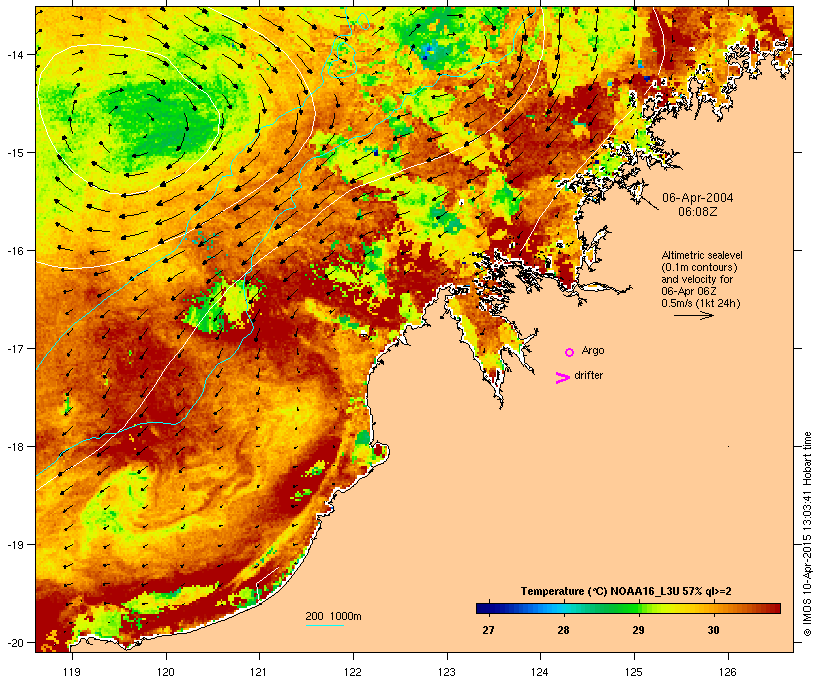
Task: Click the '(0.1m contours)' text line
Action: pos(699,267)
